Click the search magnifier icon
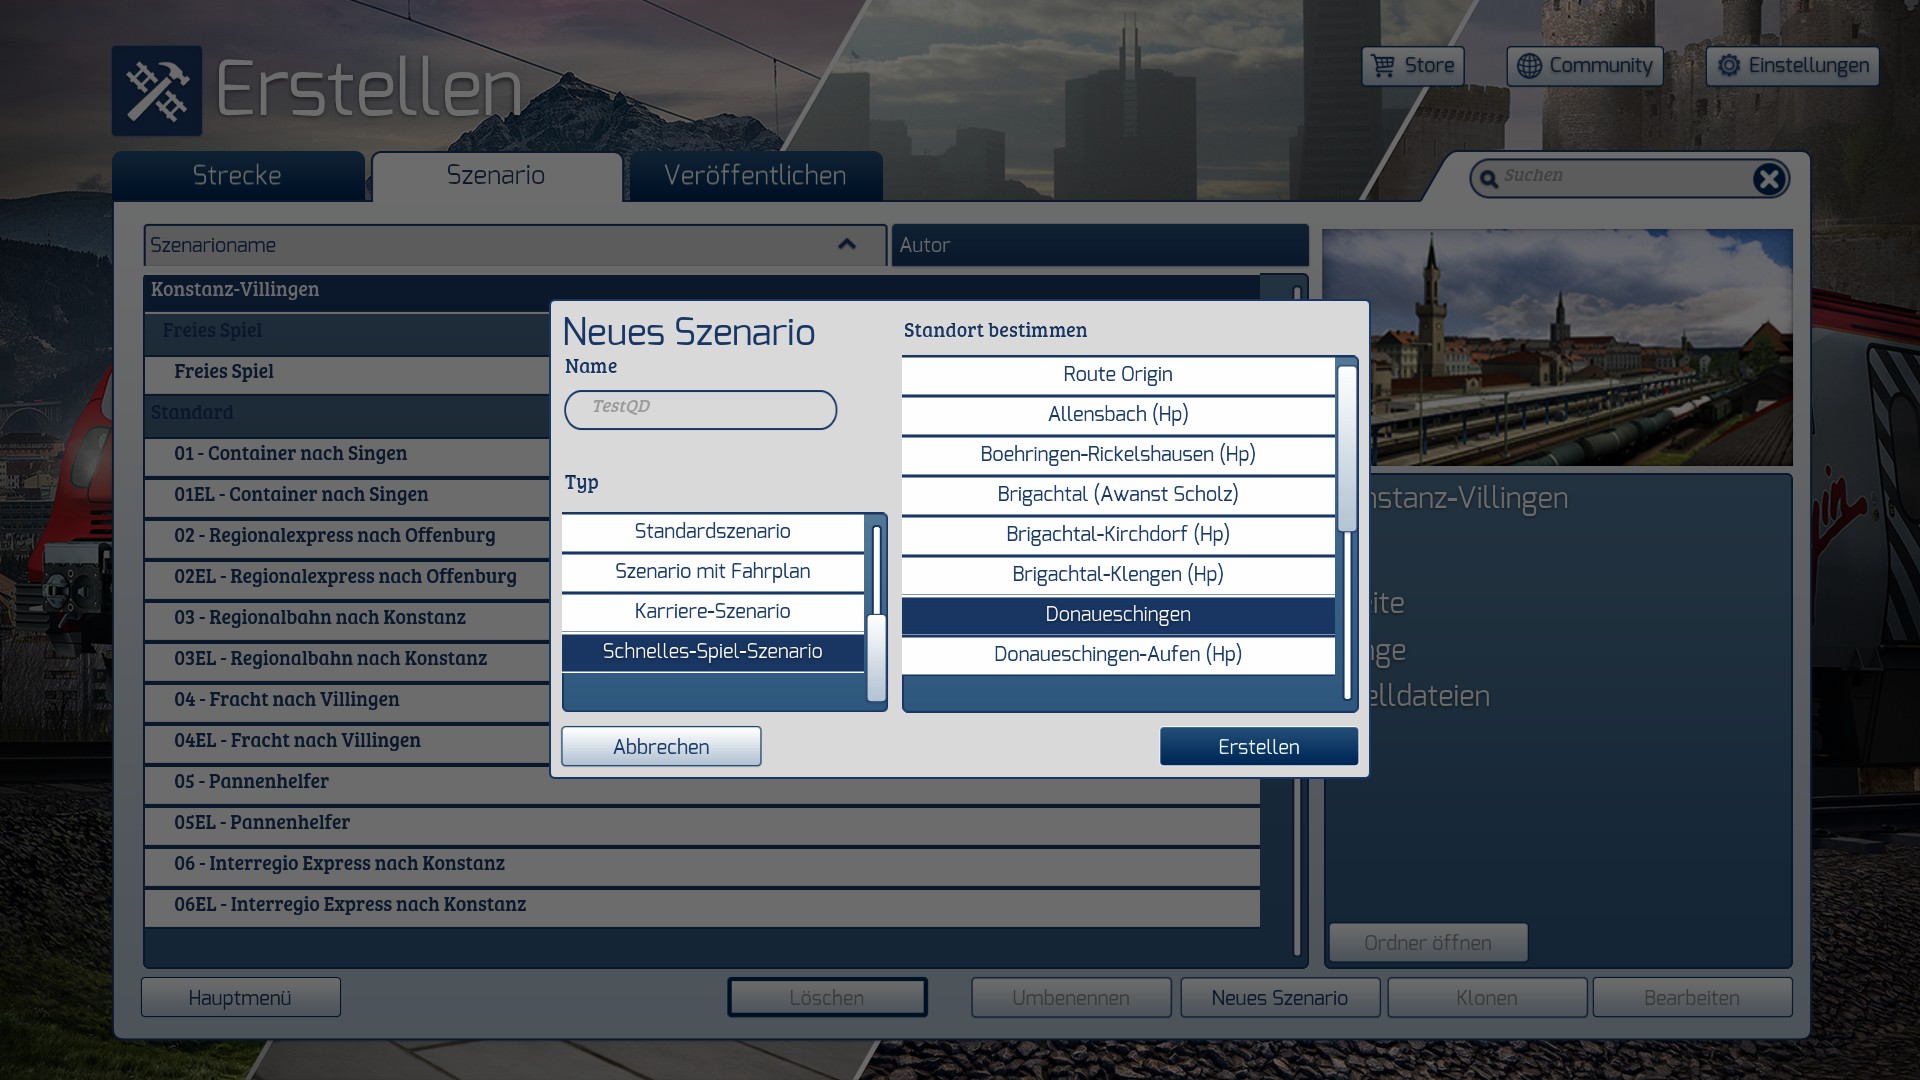 click(1489, 179)
